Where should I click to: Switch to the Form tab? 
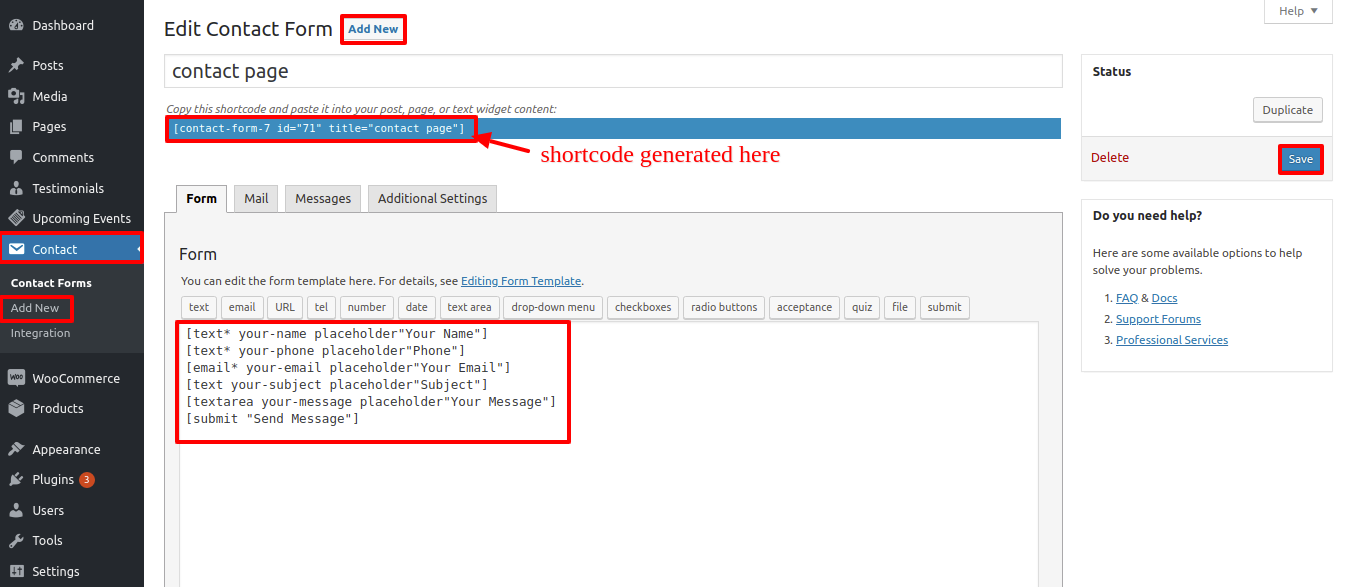pyautogui.click(x=201, y=198)
